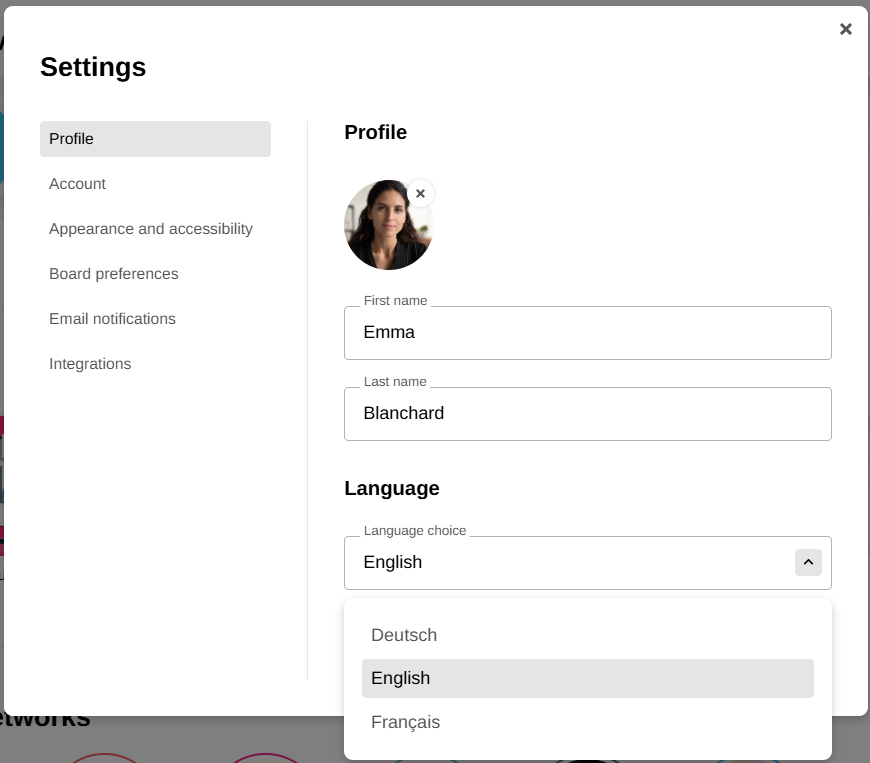Switch to Account settings

coord(77,184)
